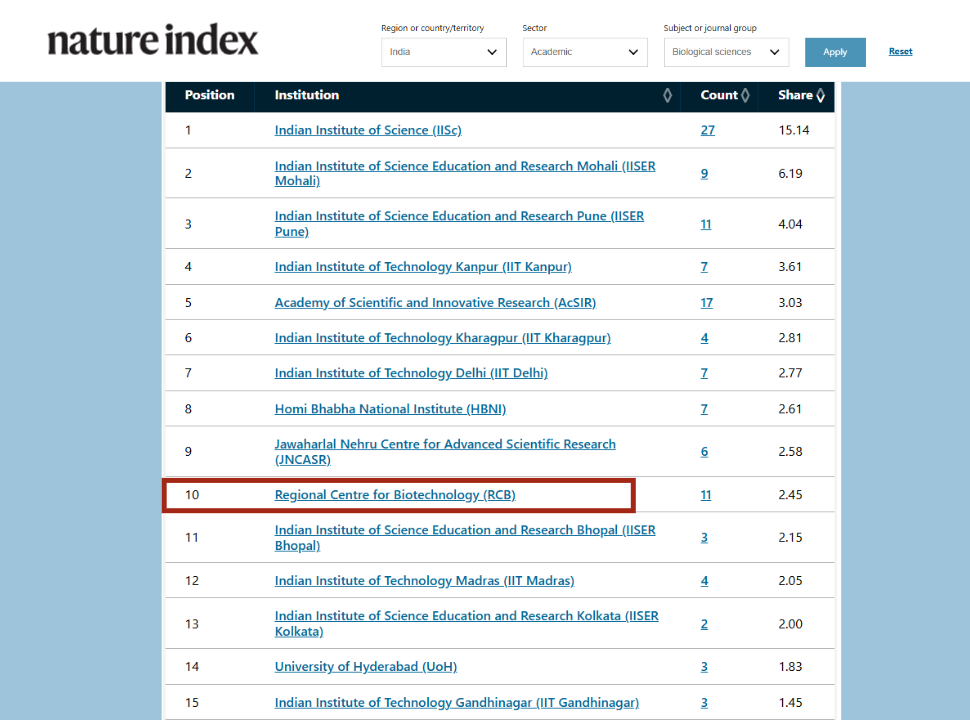Click the Position column header
Viewport: 970px width, 720px height.
pos(210,96)
